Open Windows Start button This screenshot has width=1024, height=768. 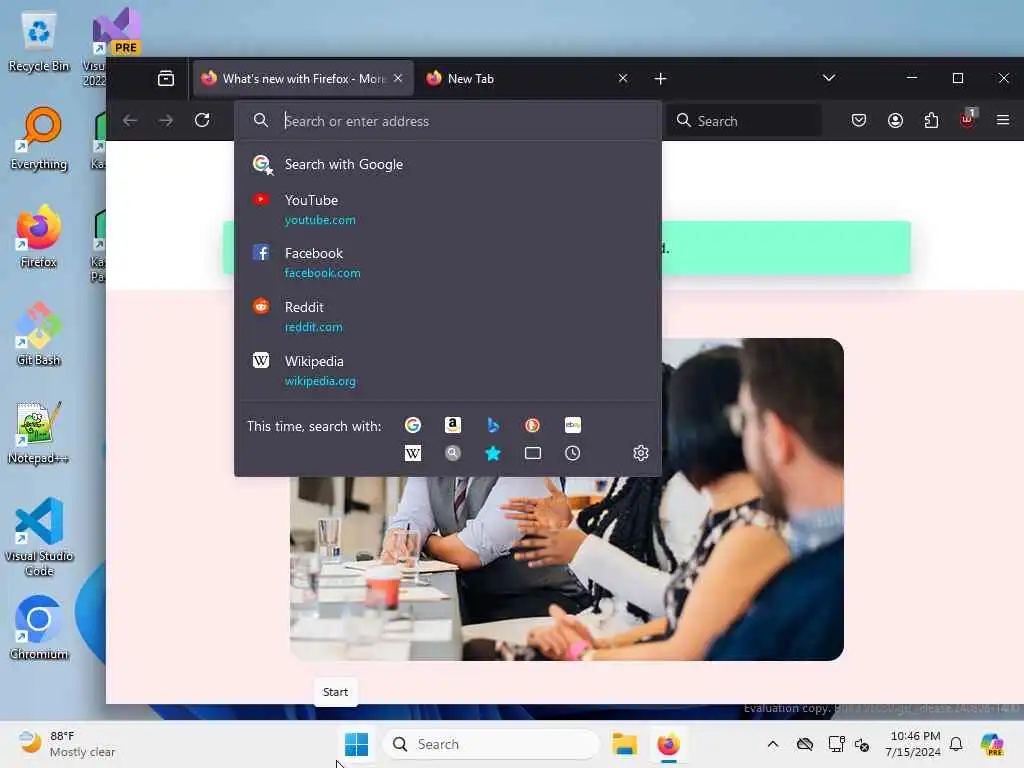click(357, 744)
